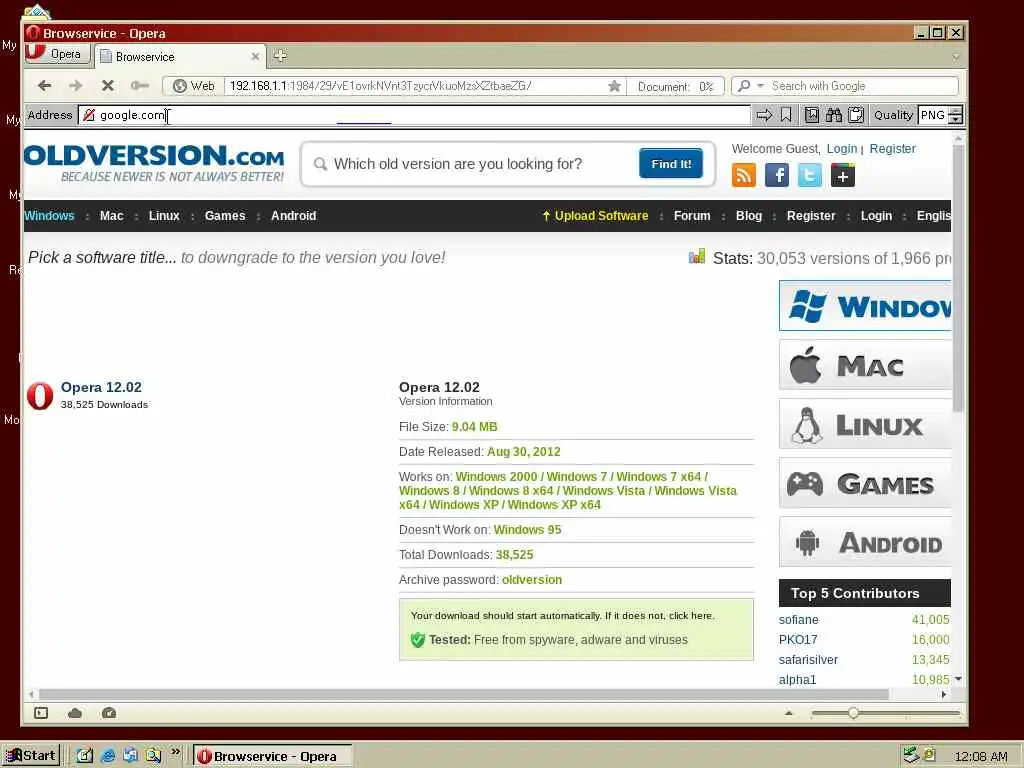This screenshot has width=1024, height=768.
Task: Focus the Browservice Address input field
Action: (414, 116)
